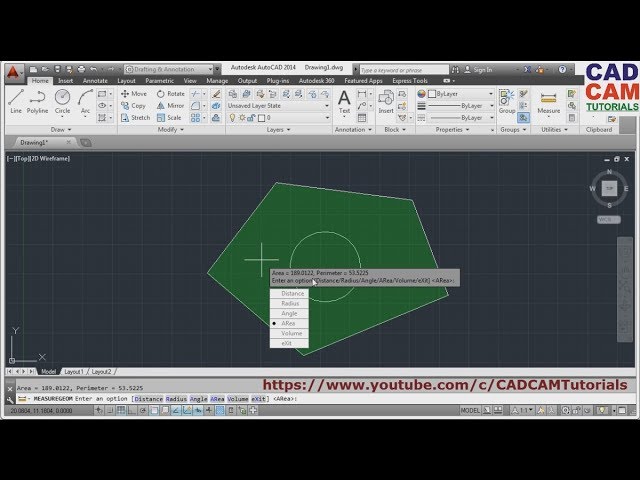The height and width of the screenshot is (480, 640).
Task: Click the Table tool in Annotation panel
Action: [362, 118]
